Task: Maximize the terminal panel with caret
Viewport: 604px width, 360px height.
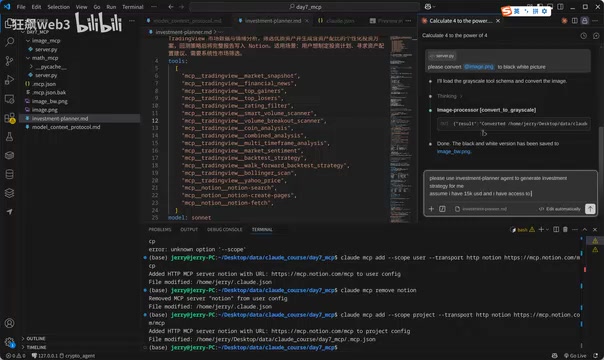Action: point(585,229)
